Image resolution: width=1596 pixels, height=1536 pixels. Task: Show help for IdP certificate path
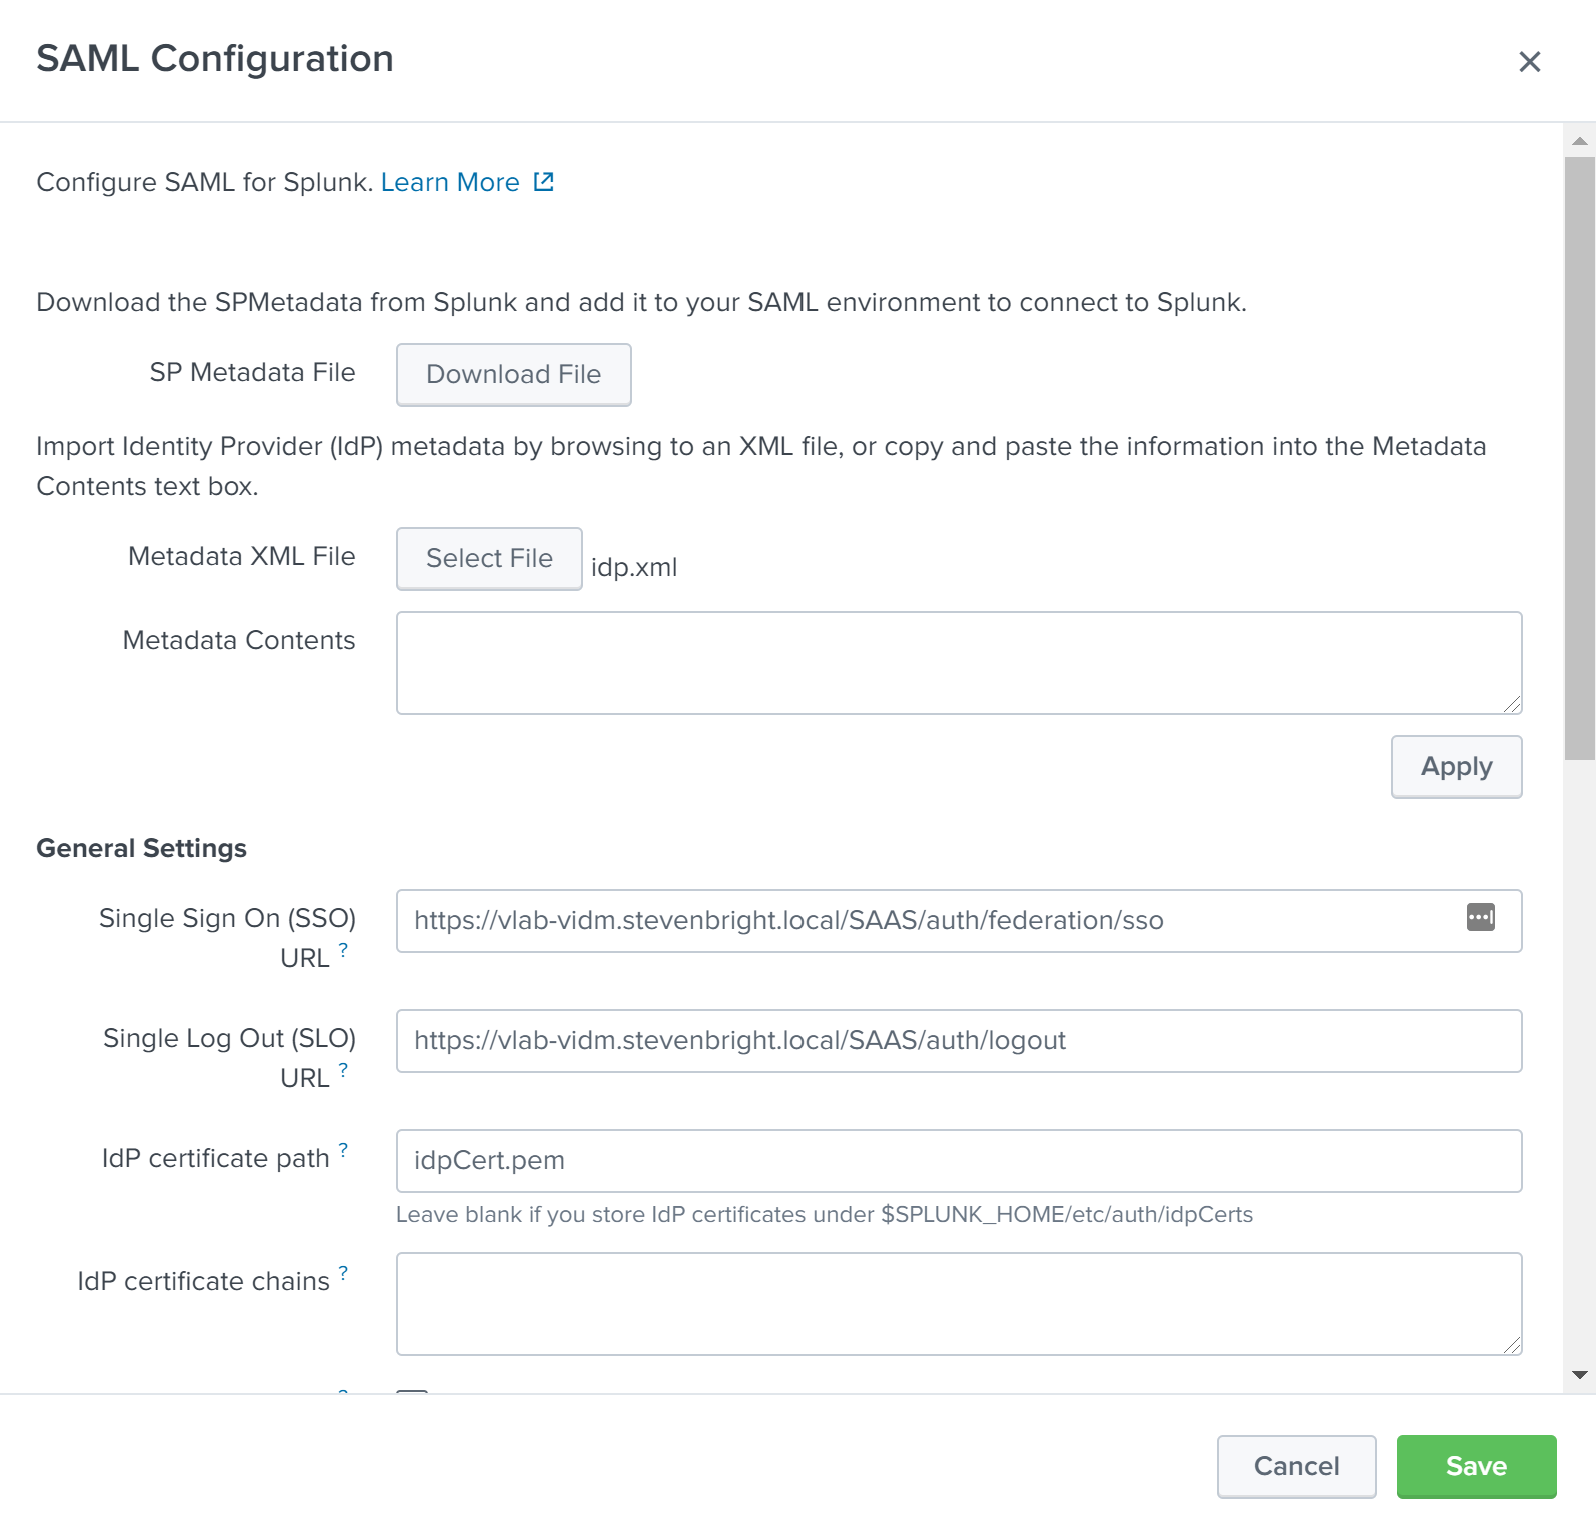click(343, 1149)
